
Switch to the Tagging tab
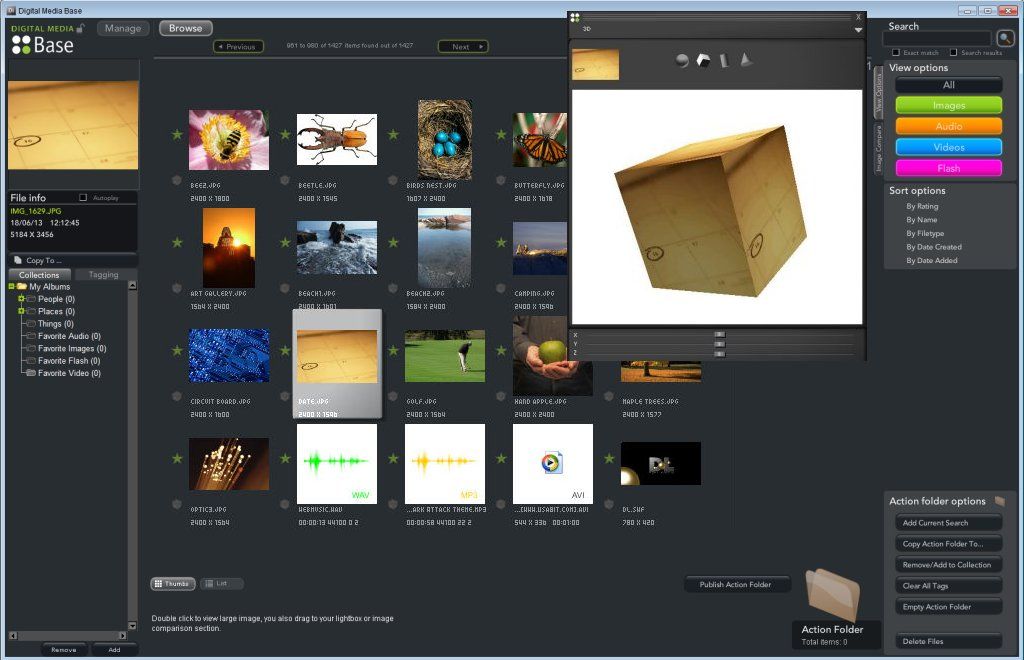coord(103,275)
